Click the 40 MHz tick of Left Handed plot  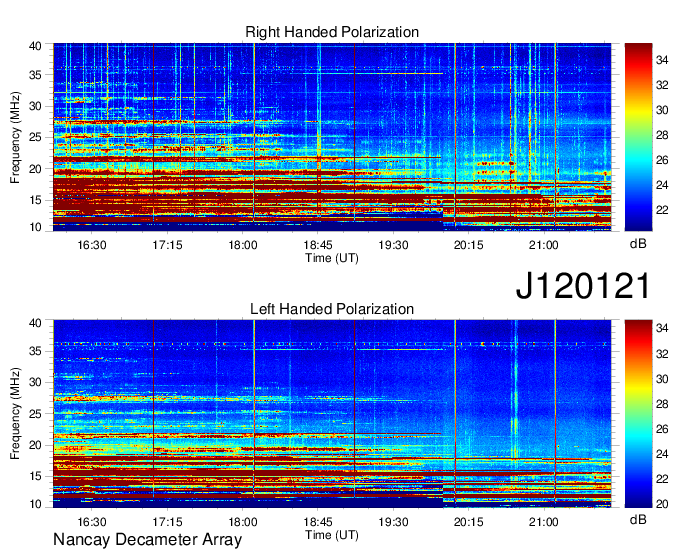click(35, 323)
